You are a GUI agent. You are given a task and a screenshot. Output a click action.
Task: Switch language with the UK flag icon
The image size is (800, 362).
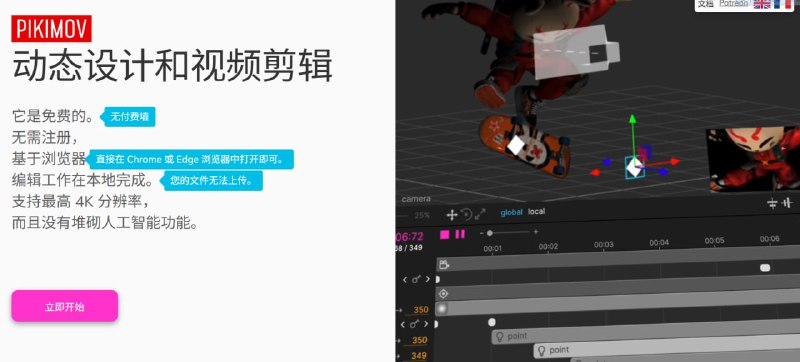tap(762, 4)
